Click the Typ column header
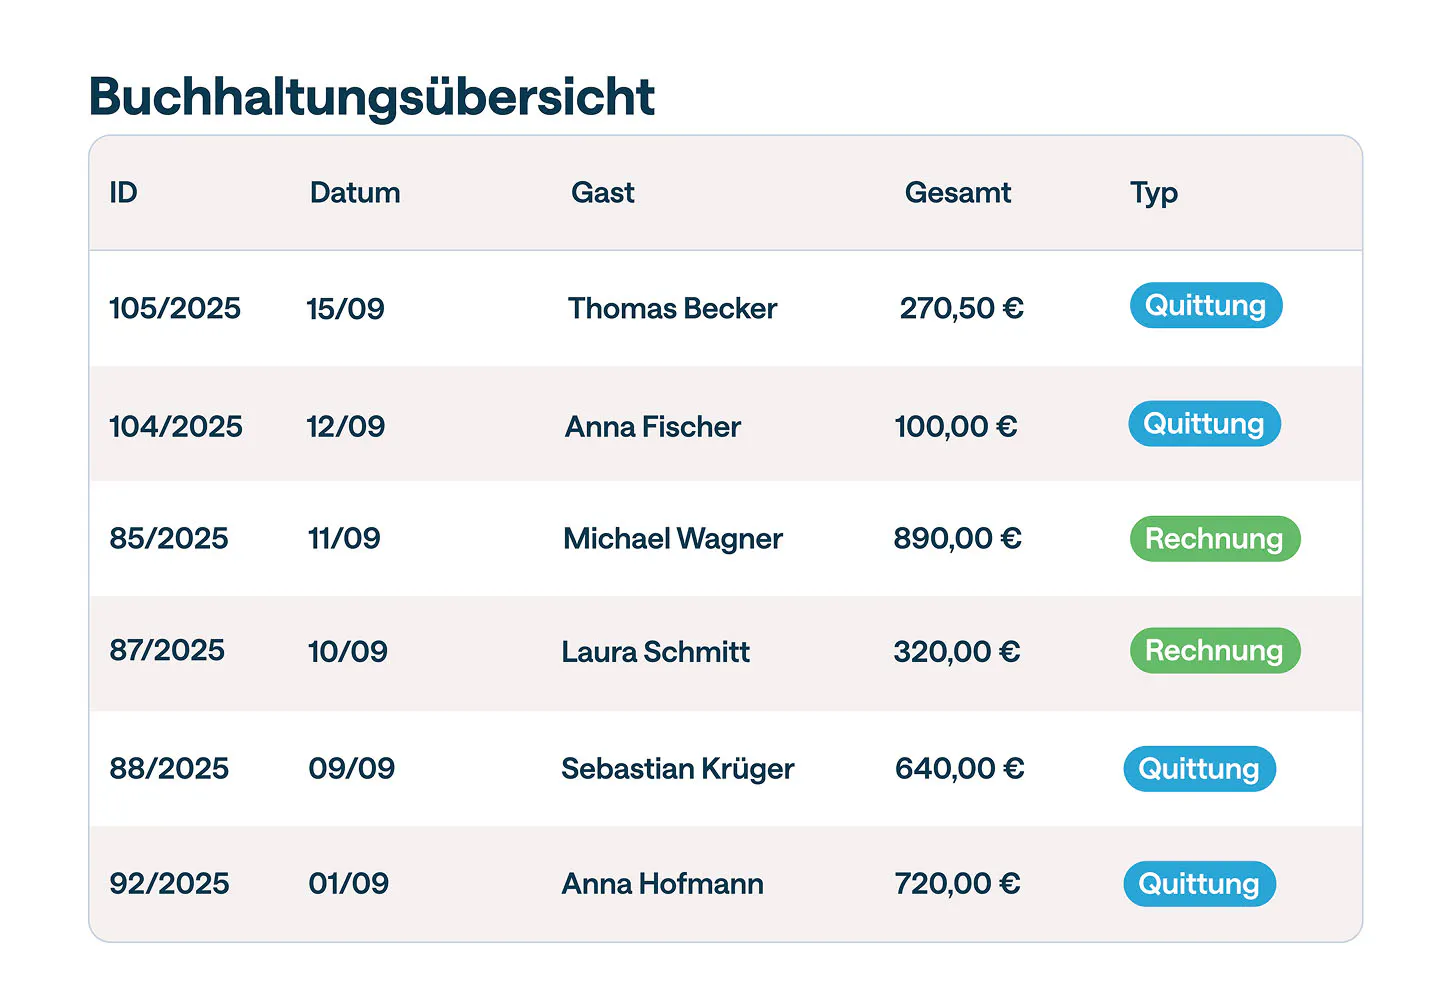The width and height of the screenshot is (1440, 997). [1153, 192]
